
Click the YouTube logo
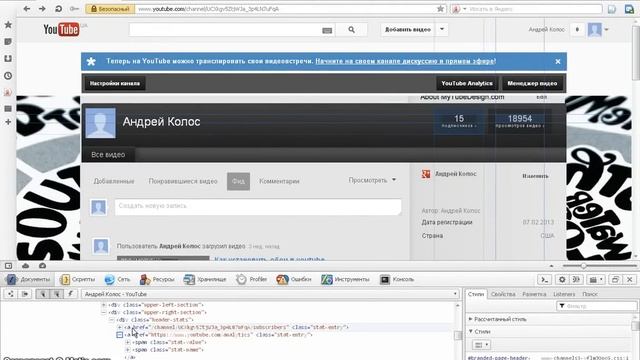pyautogui.click(x=61, y=29)
